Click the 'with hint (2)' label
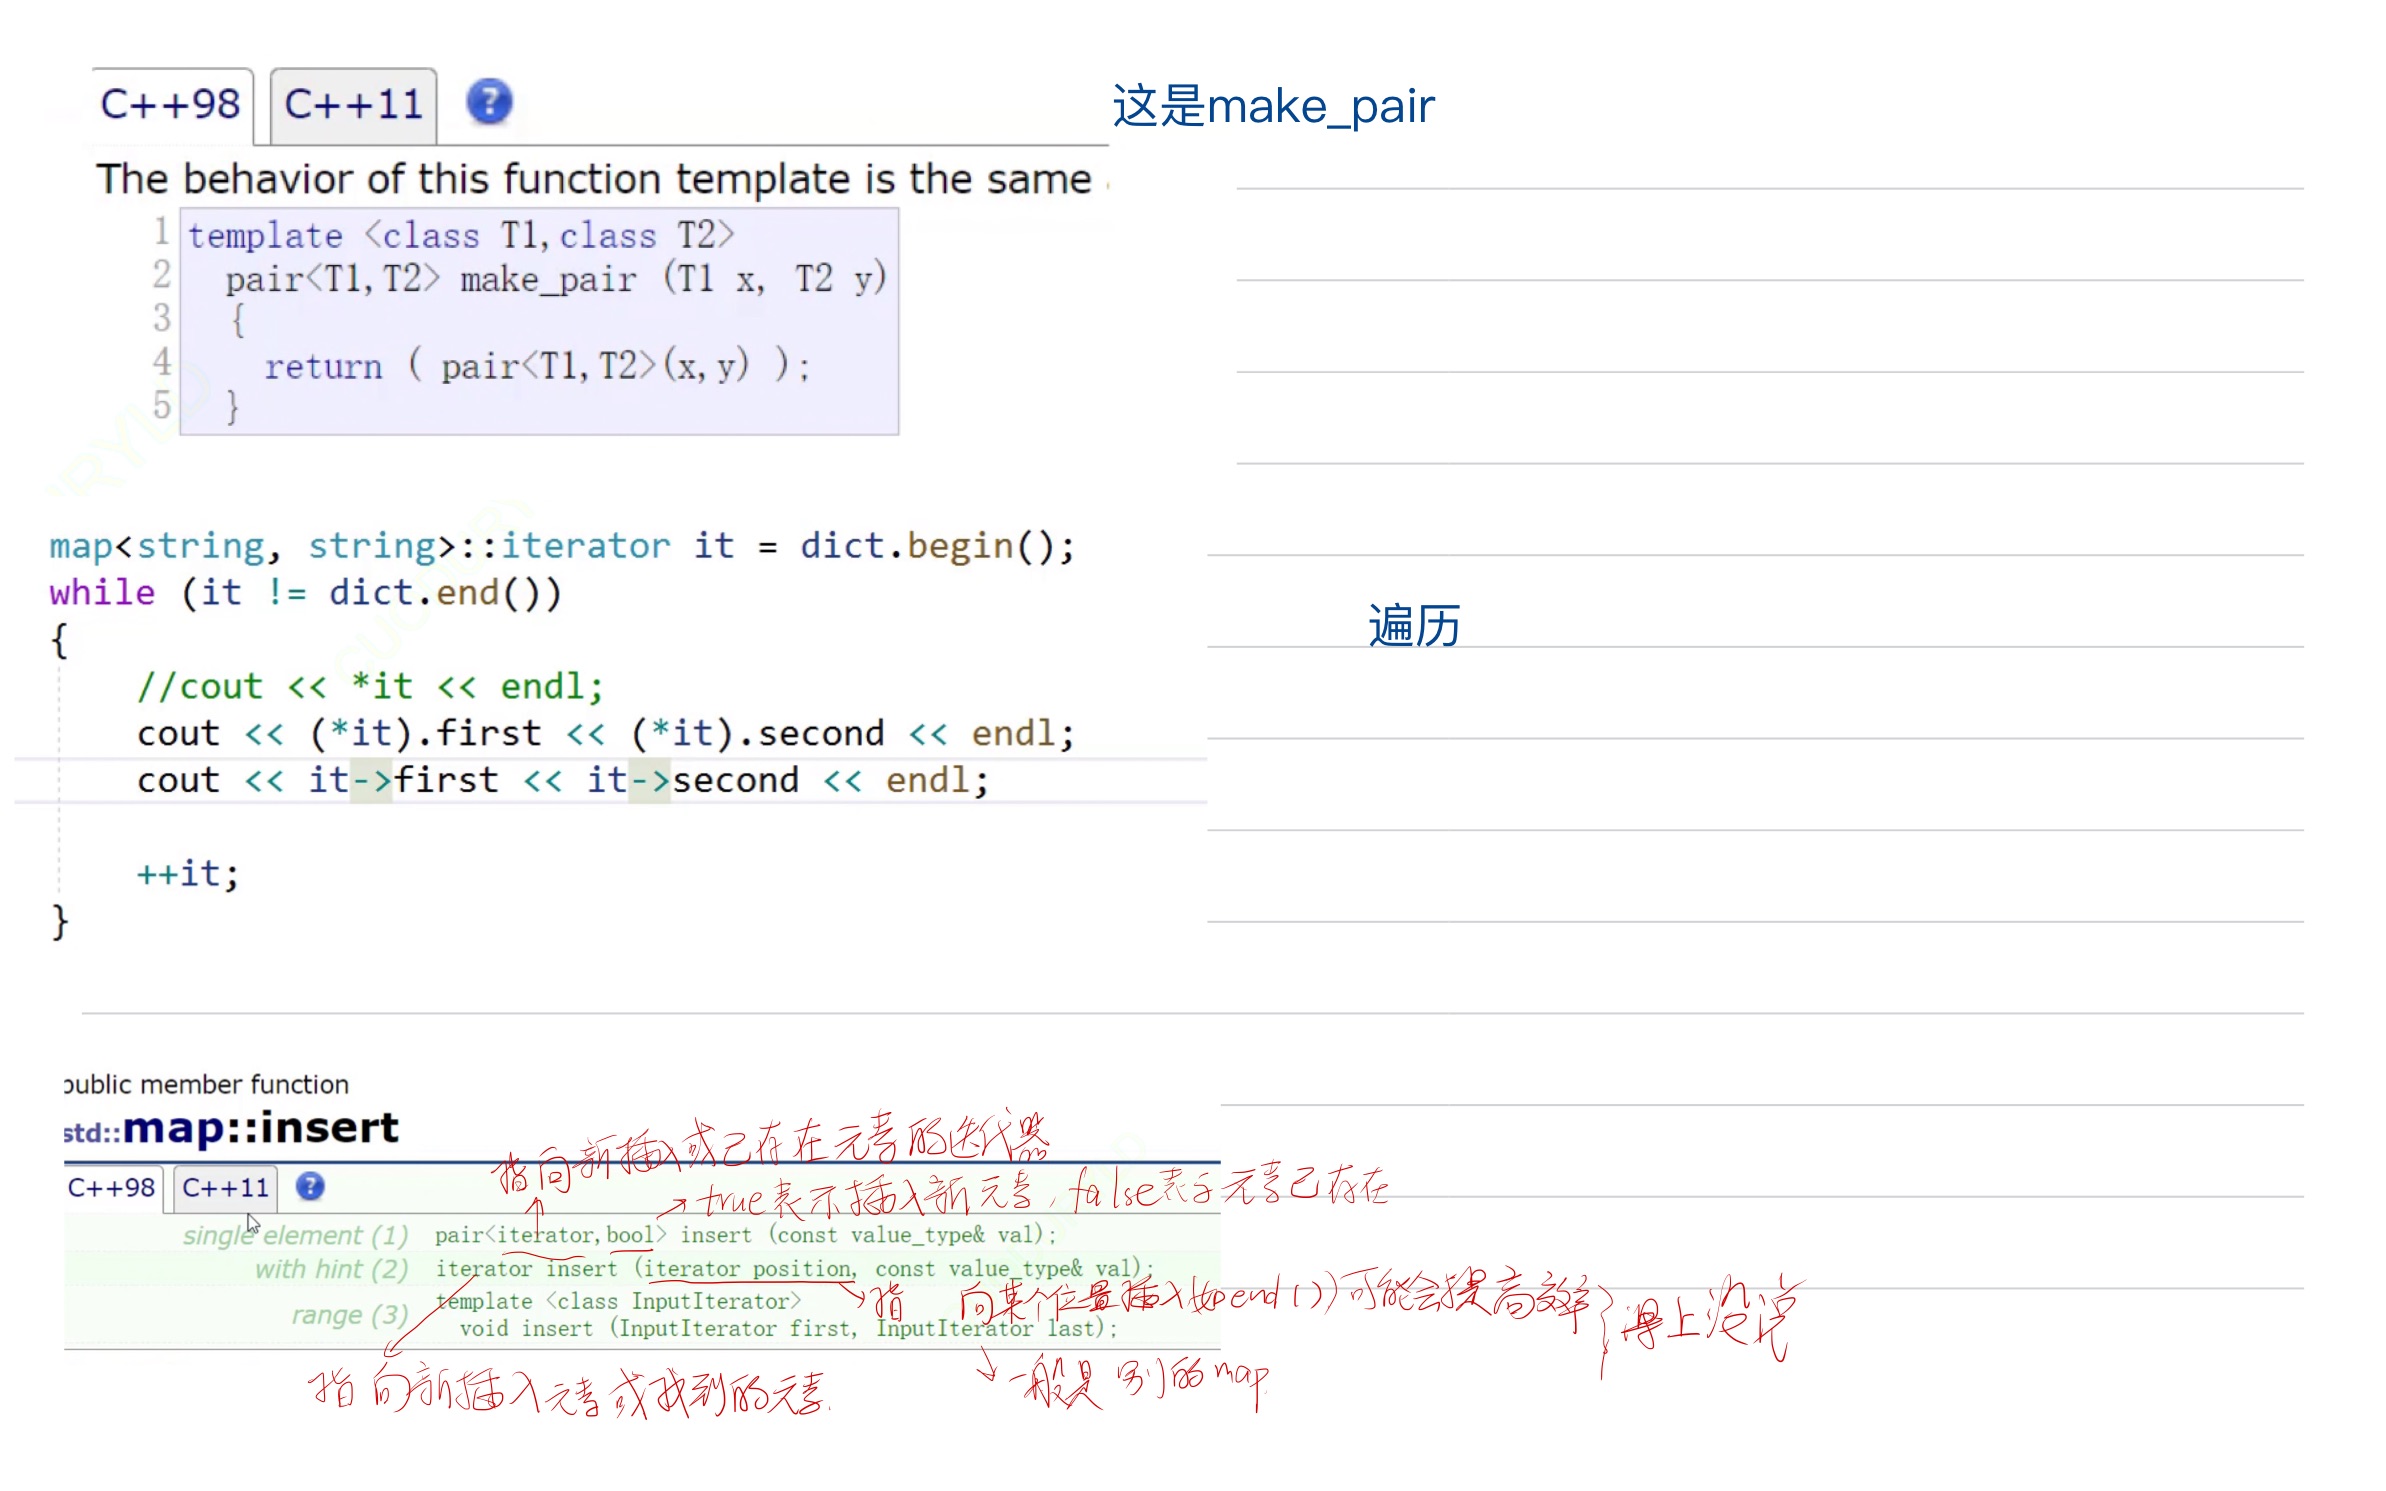The width and height of the screenshot is (2386, 1491). coord(331,1269)
